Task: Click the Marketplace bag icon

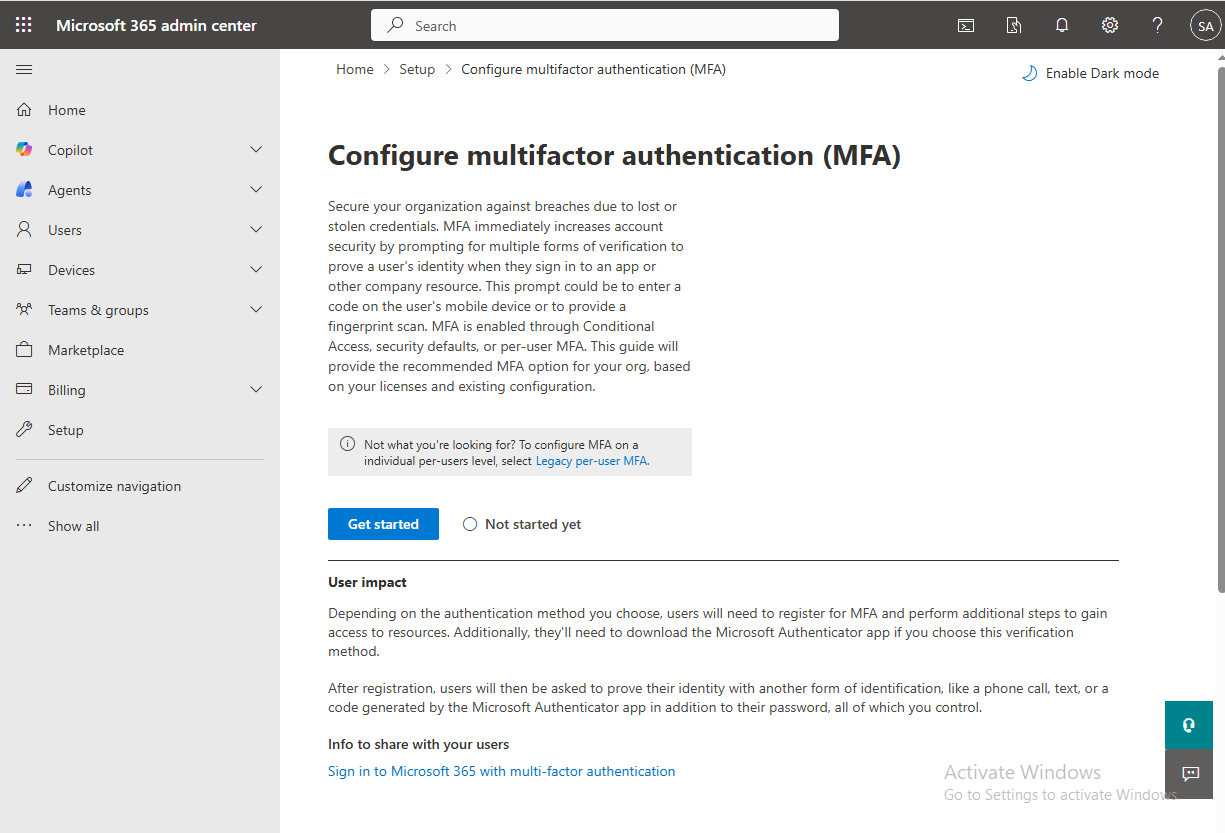Action: [24, 350]
